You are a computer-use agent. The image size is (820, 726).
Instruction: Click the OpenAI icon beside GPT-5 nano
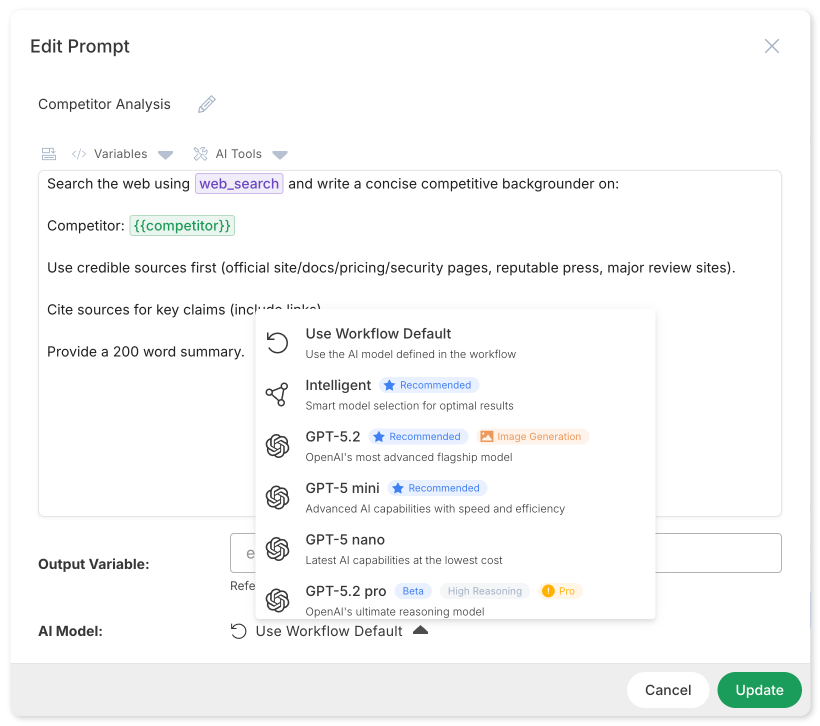278,548
